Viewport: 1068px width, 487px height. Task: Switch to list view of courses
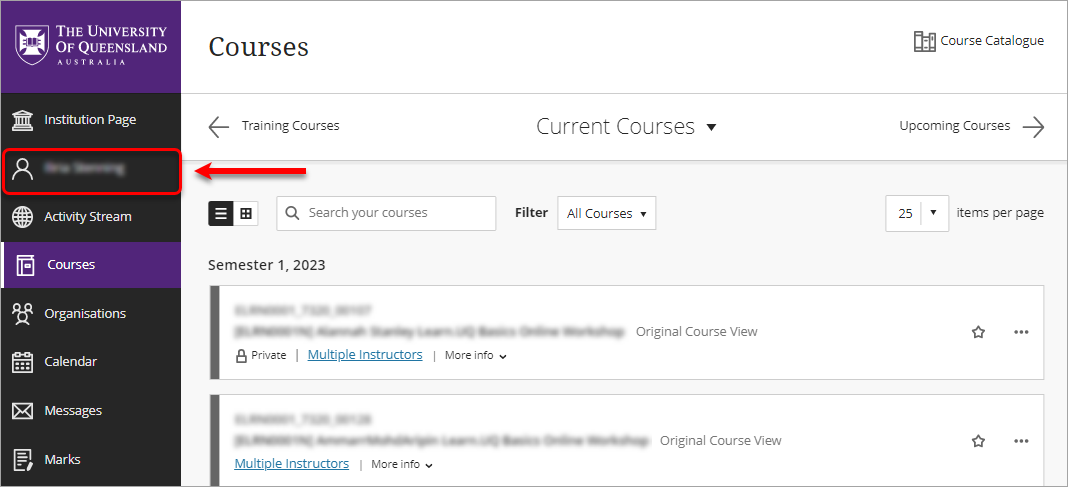(x=221, y=213)
